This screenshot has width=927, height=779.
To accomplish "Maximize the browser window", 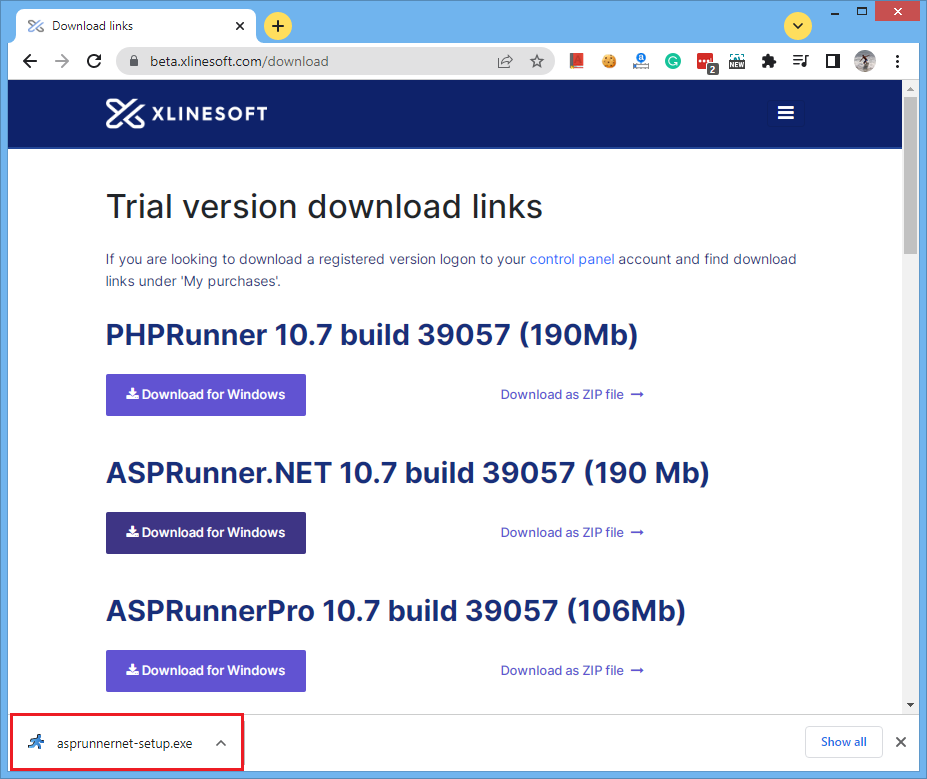I will 862,12.
